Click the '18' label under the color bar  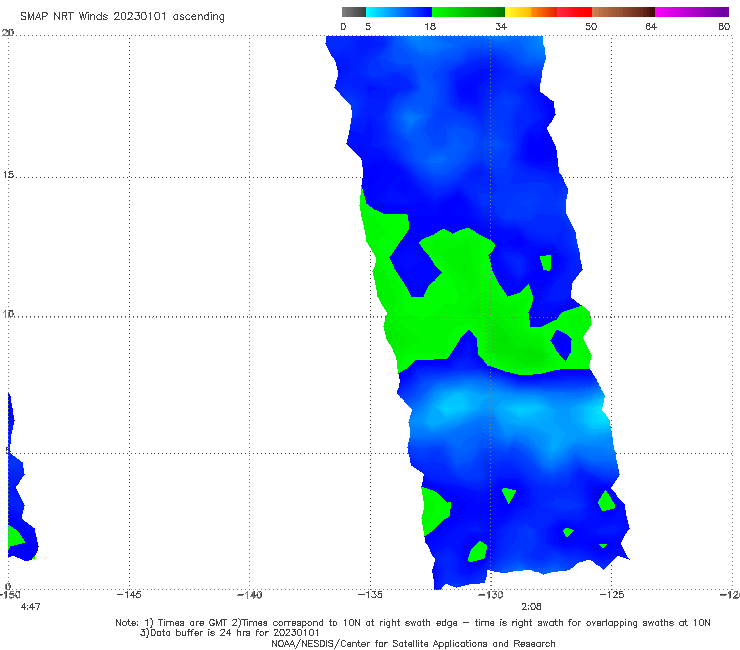pyautogui.click(x=430, y=27)
